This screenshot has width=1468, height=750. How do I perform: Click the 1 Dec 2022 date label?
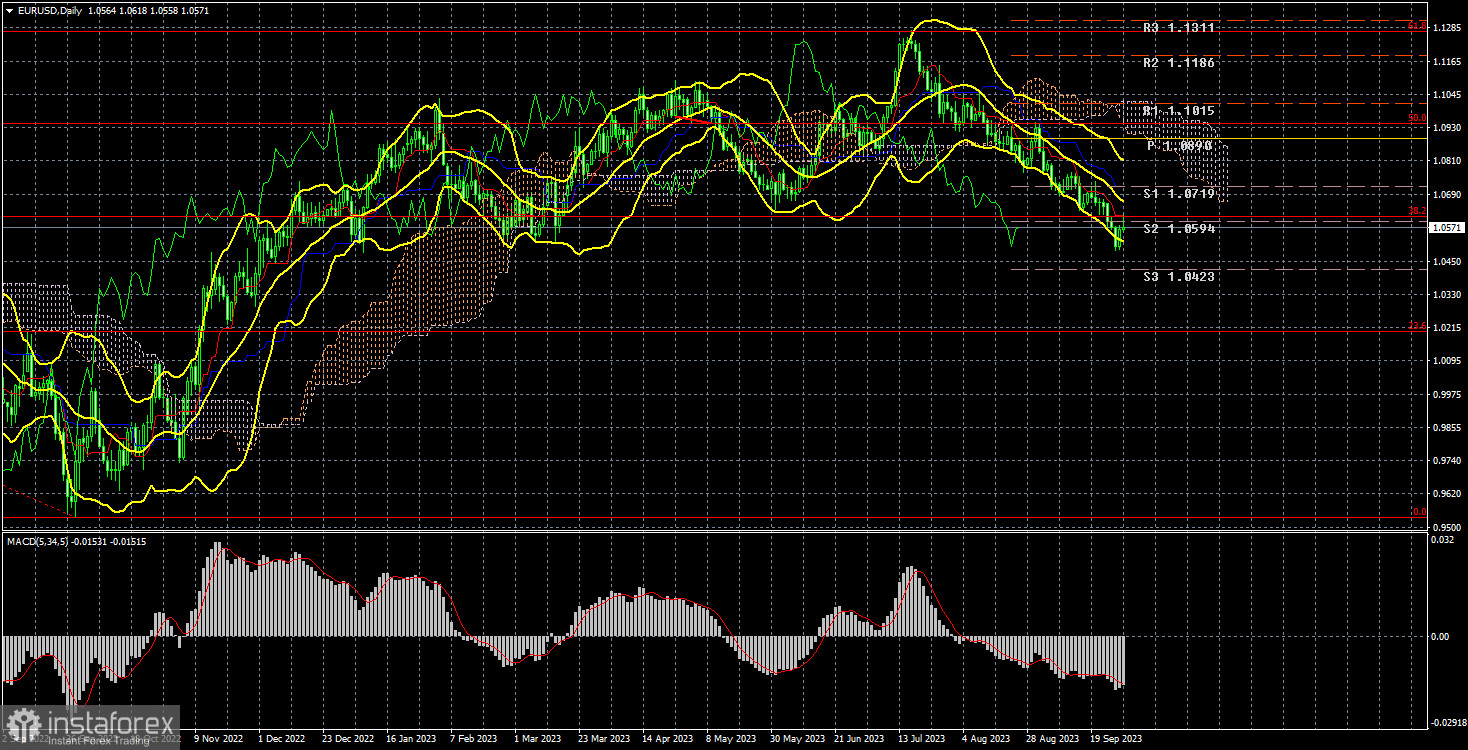pos(282,739)
